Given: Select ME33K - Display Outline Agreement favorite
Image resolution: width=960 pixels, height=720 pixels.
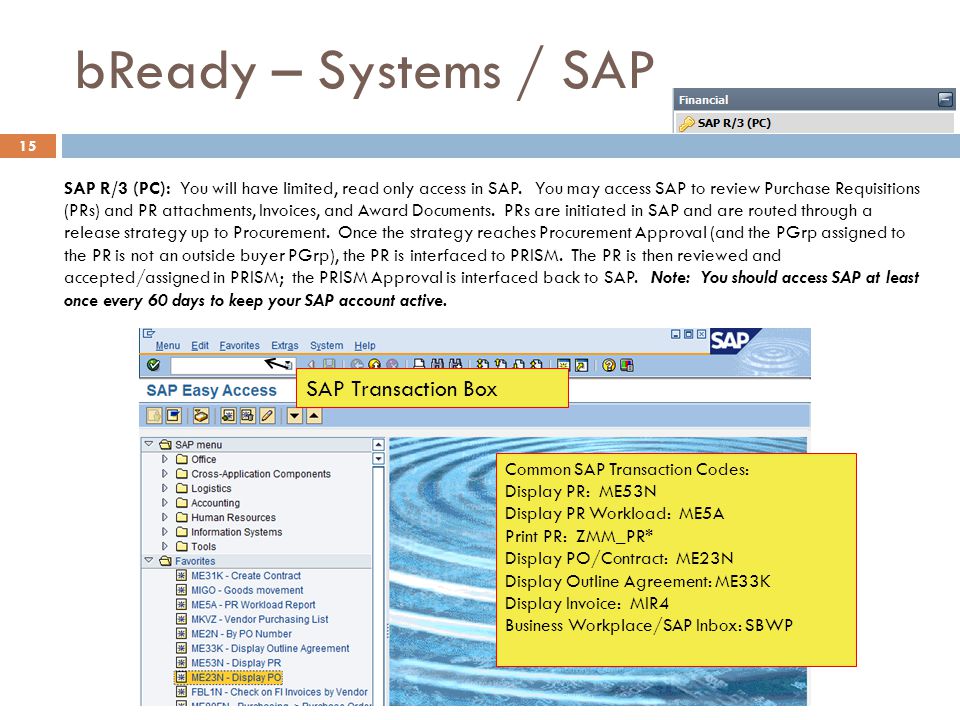Looking at the screenshot, I should tap(270, 648).
